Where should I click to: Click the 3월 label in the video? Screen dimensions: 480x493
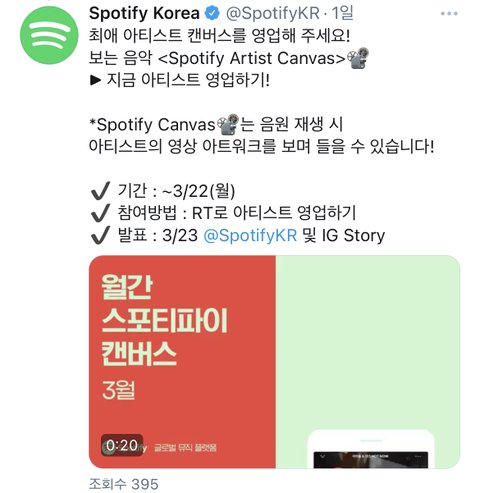click(x=118, y=390)
